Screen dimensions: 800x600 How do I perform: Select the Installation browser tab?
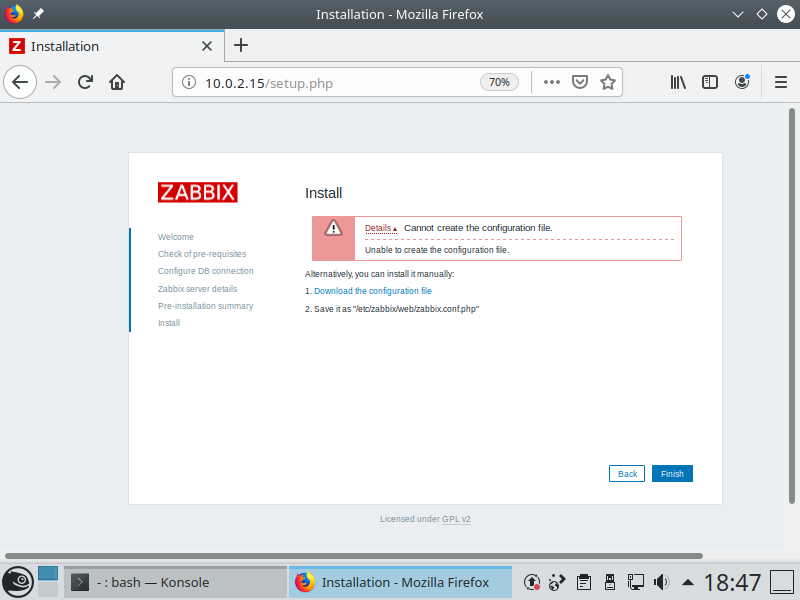[112, 46]
